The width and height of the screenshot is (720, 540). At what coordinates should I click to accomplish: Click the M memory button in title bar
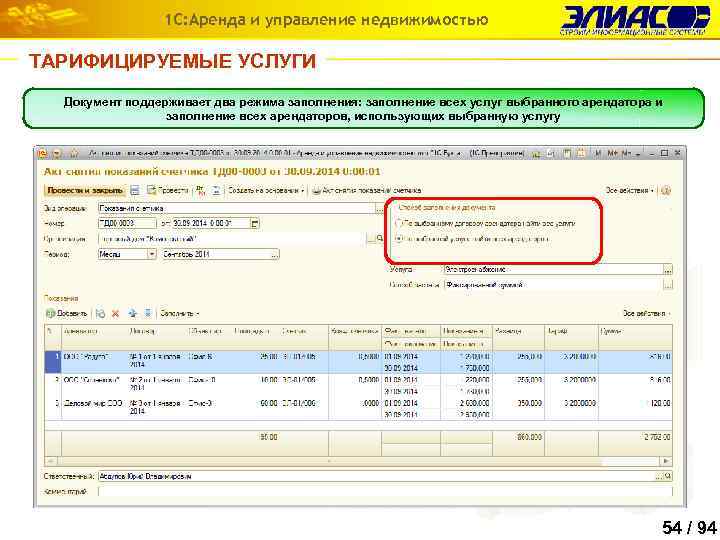coord(597,153)
